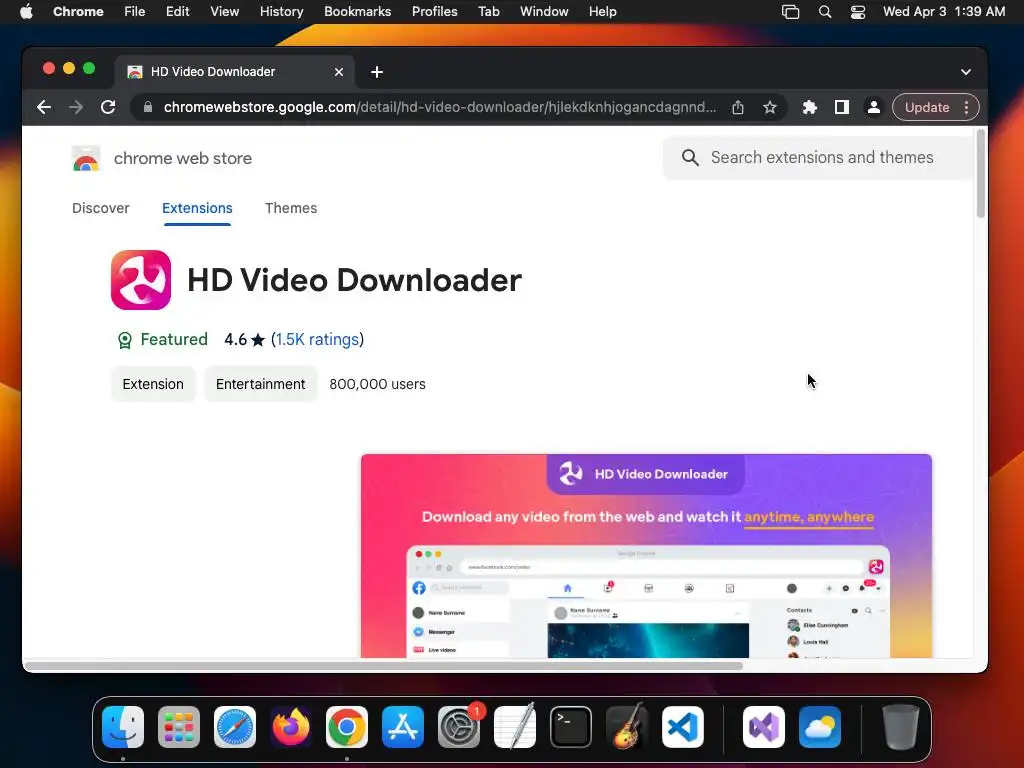This screenshot has height=768, width=1024.
Task: Open the Profiles menu
Action: 434,12
